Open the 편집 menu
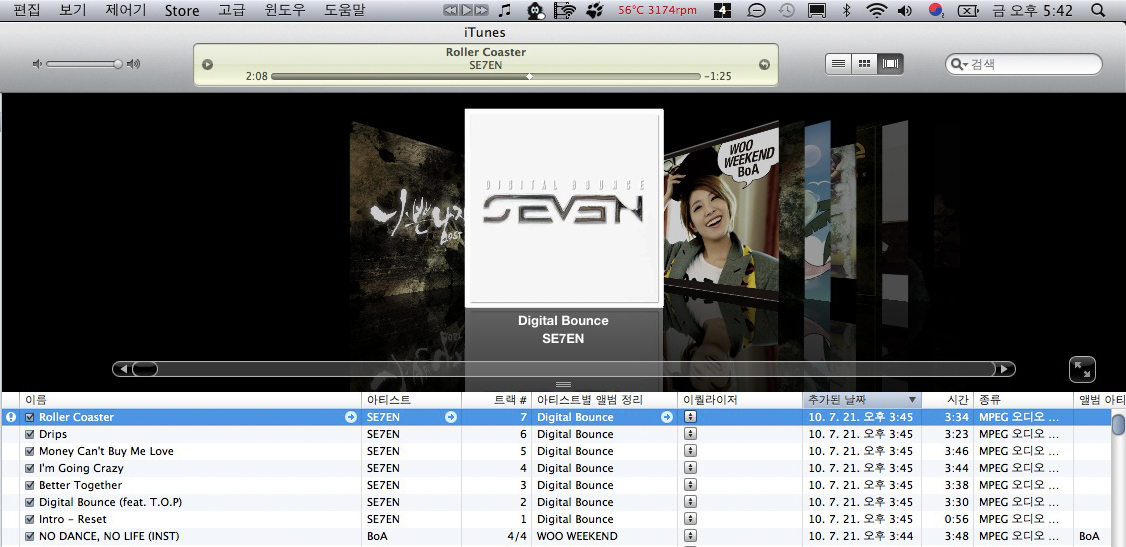The image size is (1126, 547). tap(27, 10)
